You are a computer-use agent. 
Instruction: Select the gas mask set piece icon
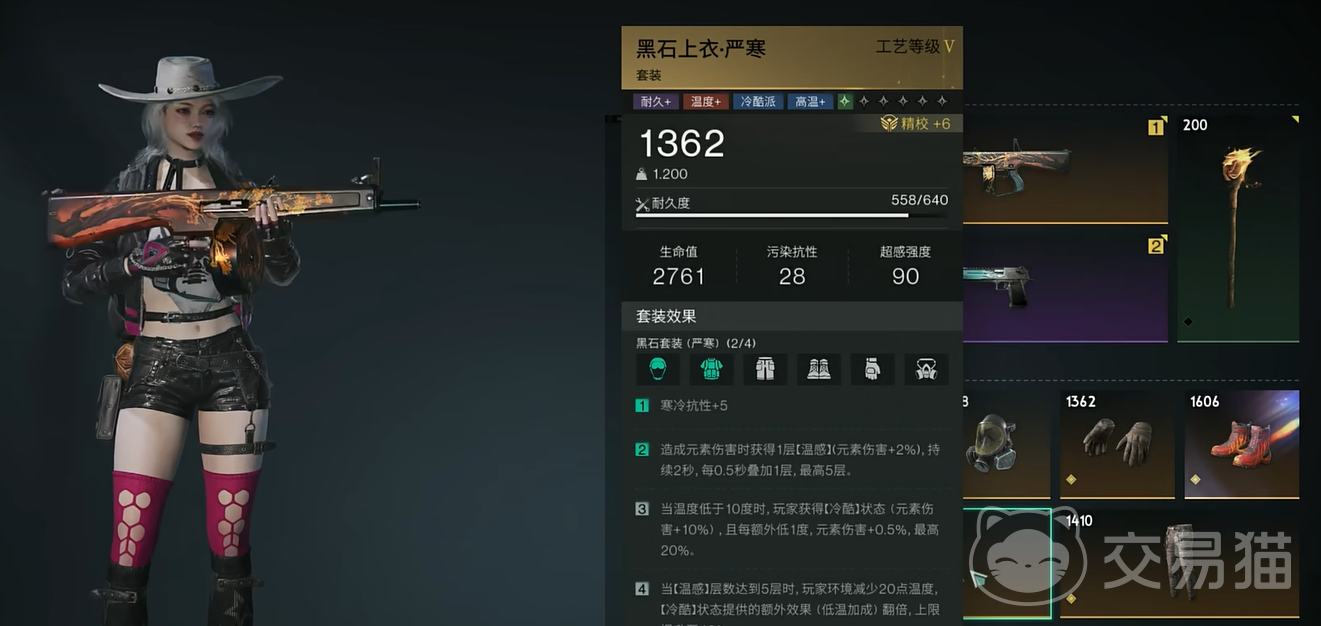click(x=926, y=369)
